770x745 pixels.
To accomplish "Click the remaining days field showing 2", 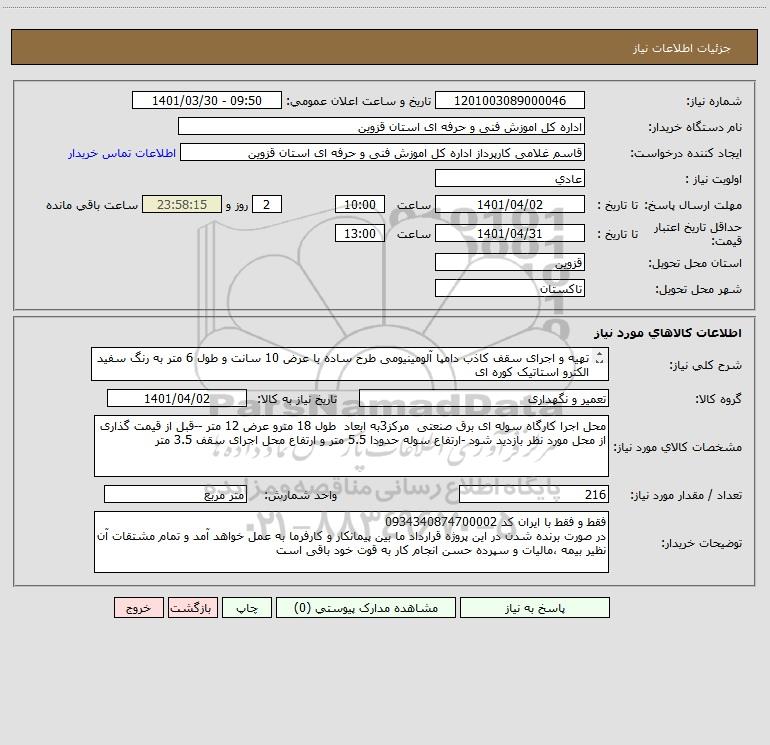I will [267, 204].
